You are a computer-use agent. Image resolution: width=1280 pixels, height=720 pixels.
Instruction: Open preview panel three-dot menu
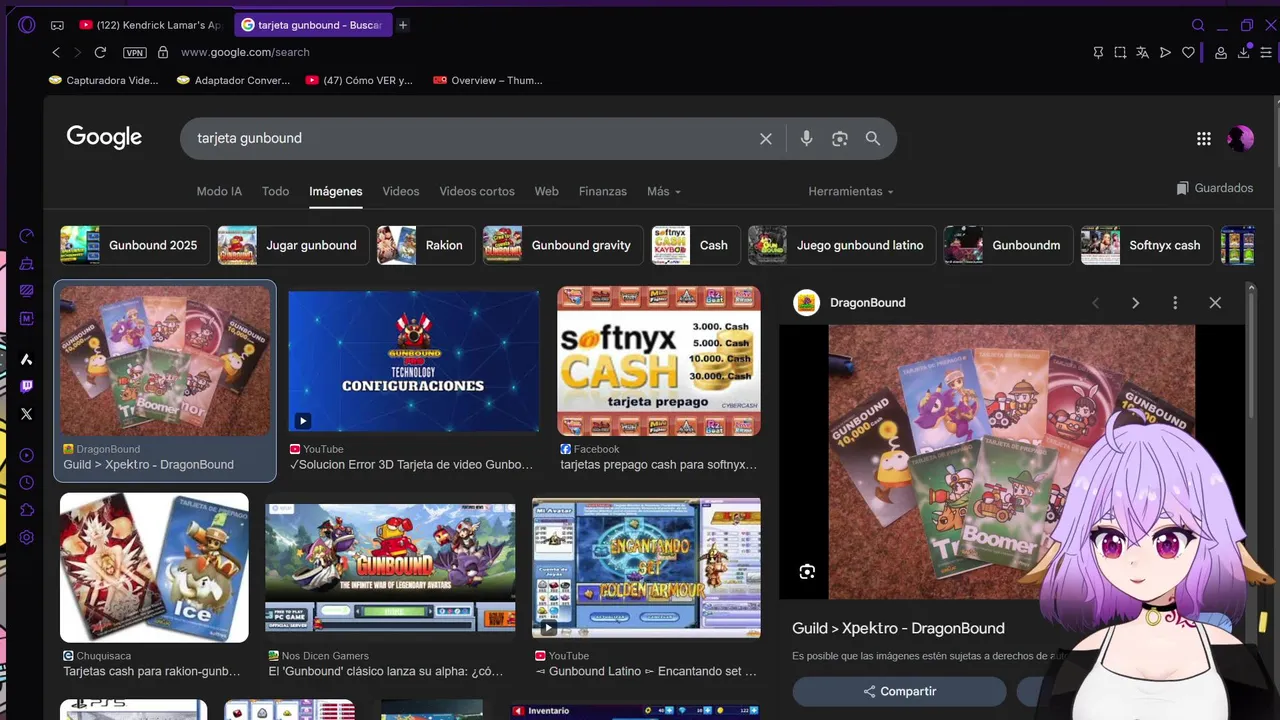(1175, 303)
